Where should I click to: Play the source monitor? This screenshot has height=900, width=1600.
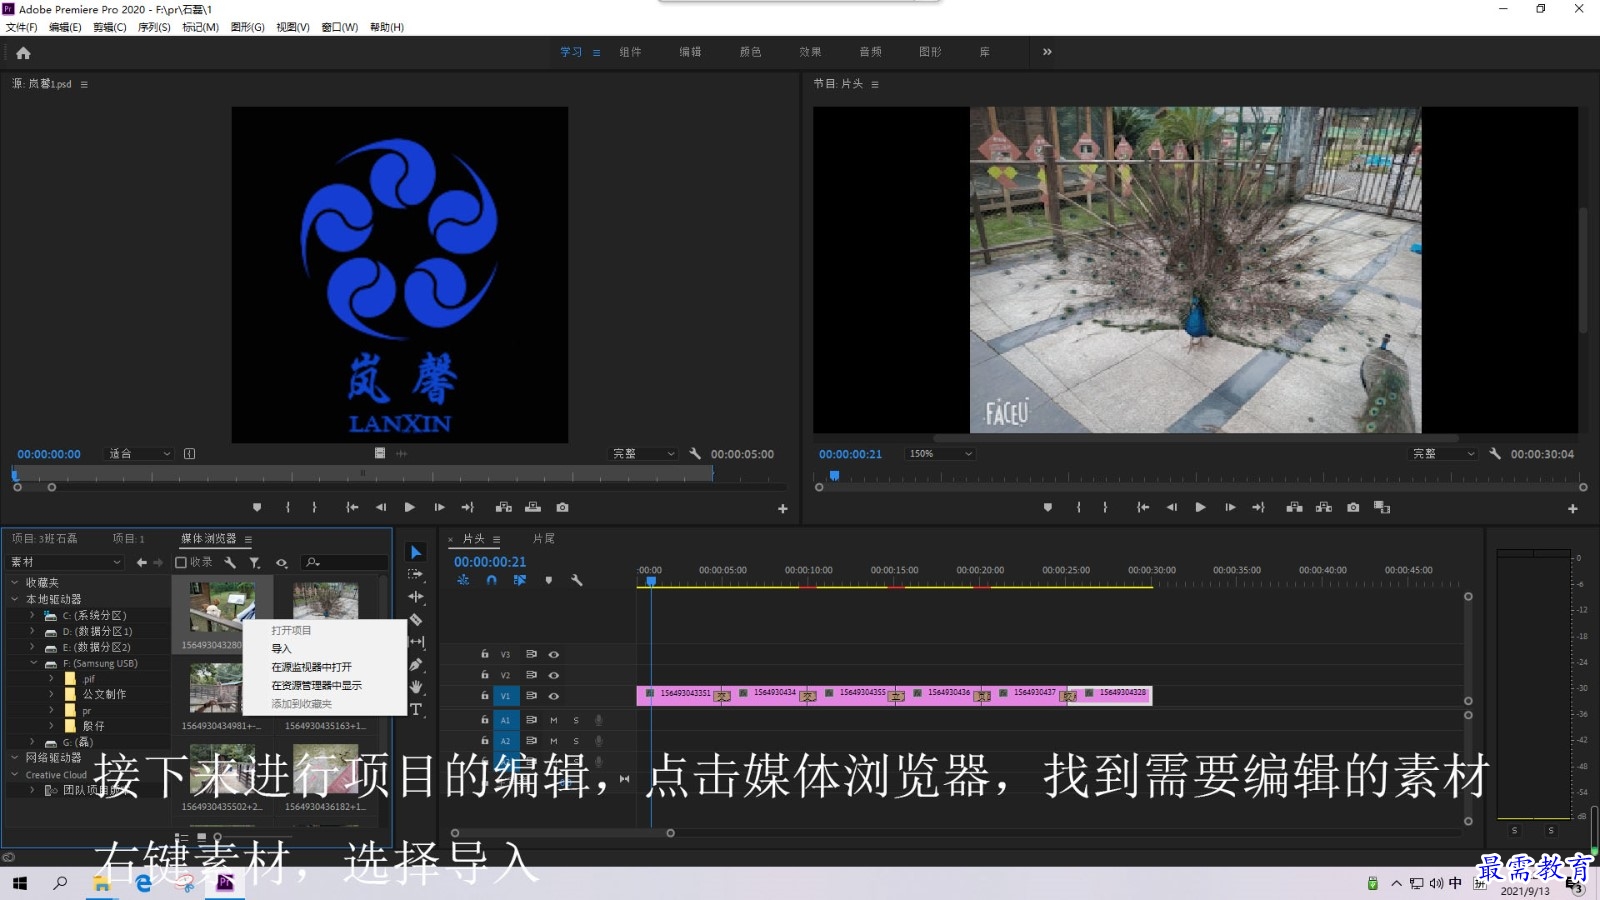[x=409, y=508]
